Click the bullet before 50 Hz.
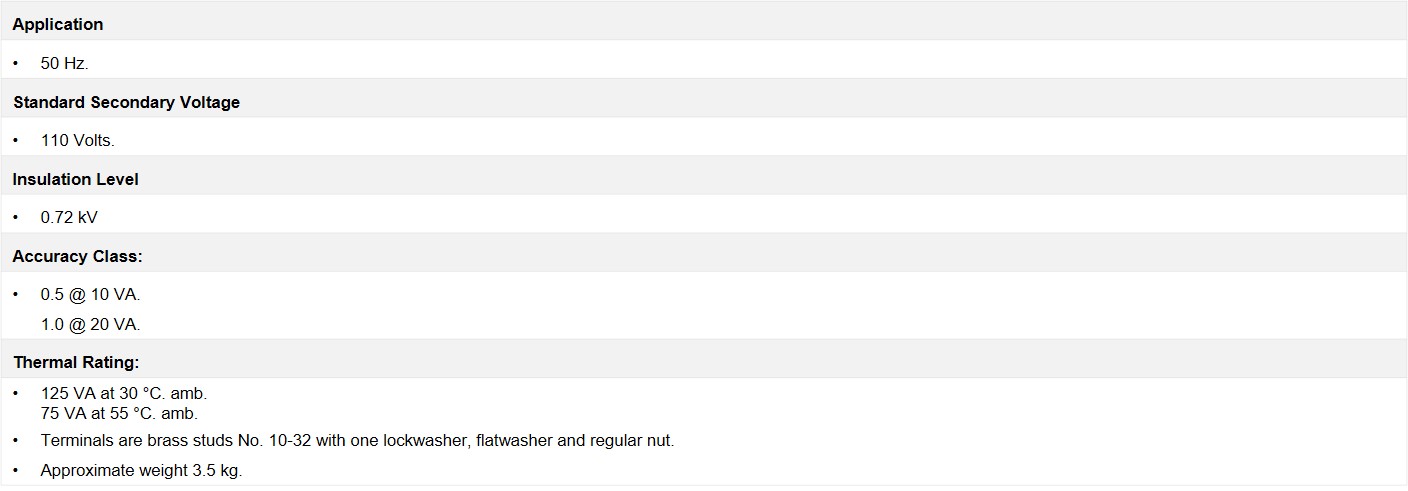 (16, 63)
